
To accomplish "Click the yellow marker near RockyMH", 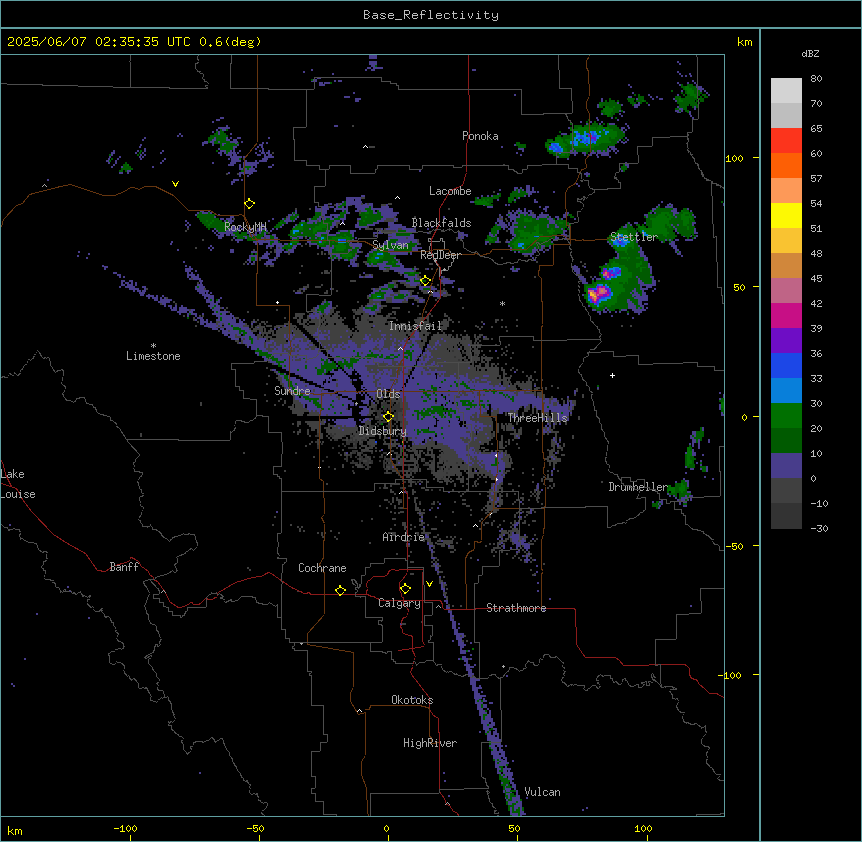I will click(249, 204).
